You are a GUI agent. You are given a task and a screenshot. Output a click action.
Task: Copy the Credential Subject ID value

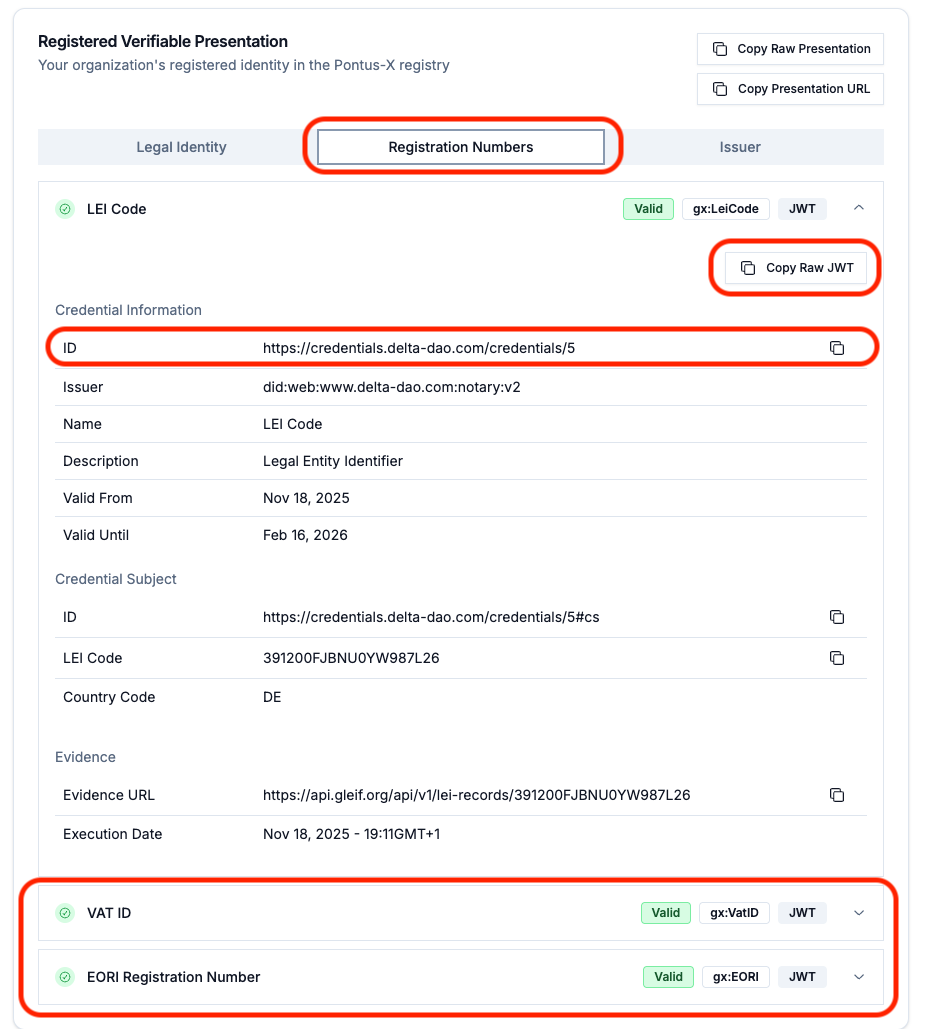[837, 617]
